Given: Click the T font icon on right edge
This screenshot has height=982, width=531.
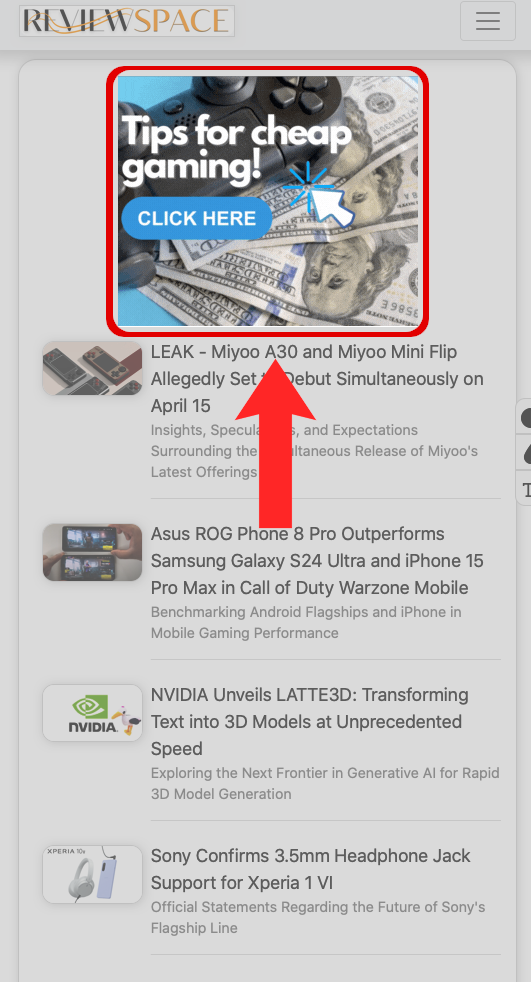Looking at the screenshot, I should click(523, 488).
